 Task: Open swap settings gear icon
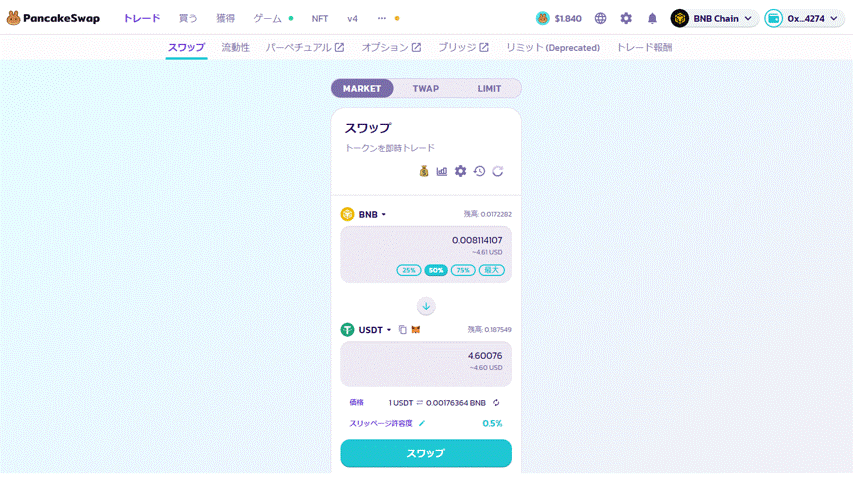(x=460, y=171)
